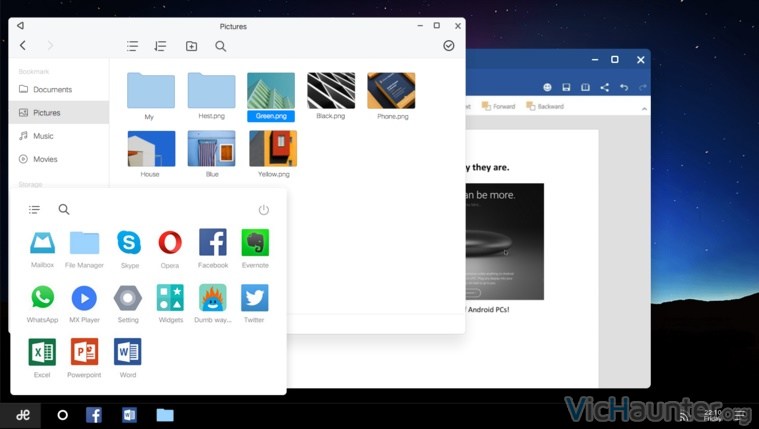
Task: Select Phone.png thumbnail
Action: pyautogui.click(x=391, y=91)
